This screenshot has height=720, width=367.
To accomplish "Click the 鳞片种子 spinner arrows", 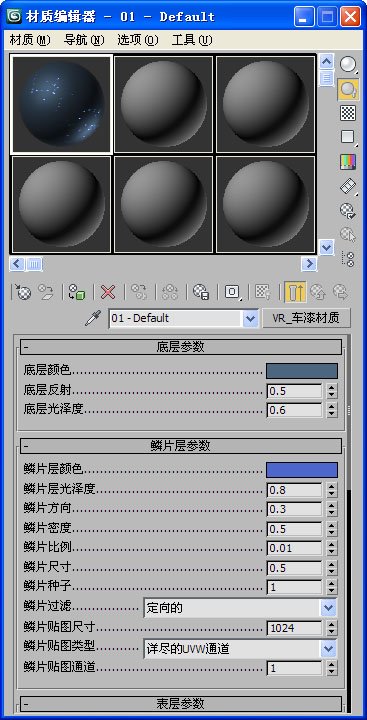I will (x=332, y=587).
